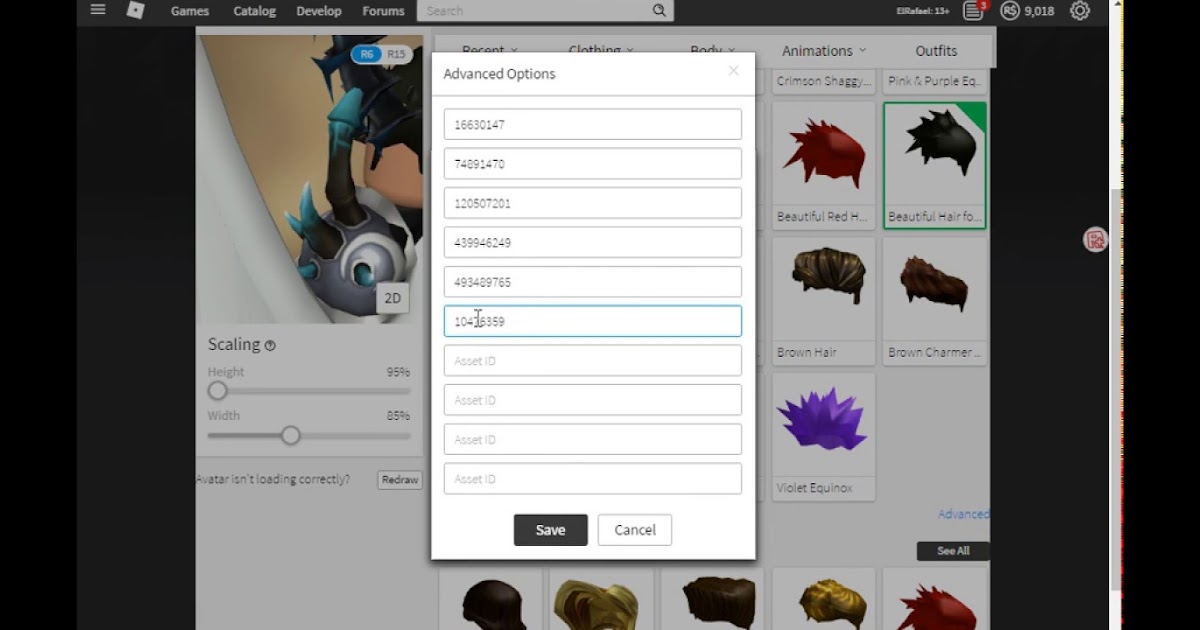This screenshot has width=1200, height=630.
Task: Select the Brown Hair thumbnail
Action: tap(825, 290)
